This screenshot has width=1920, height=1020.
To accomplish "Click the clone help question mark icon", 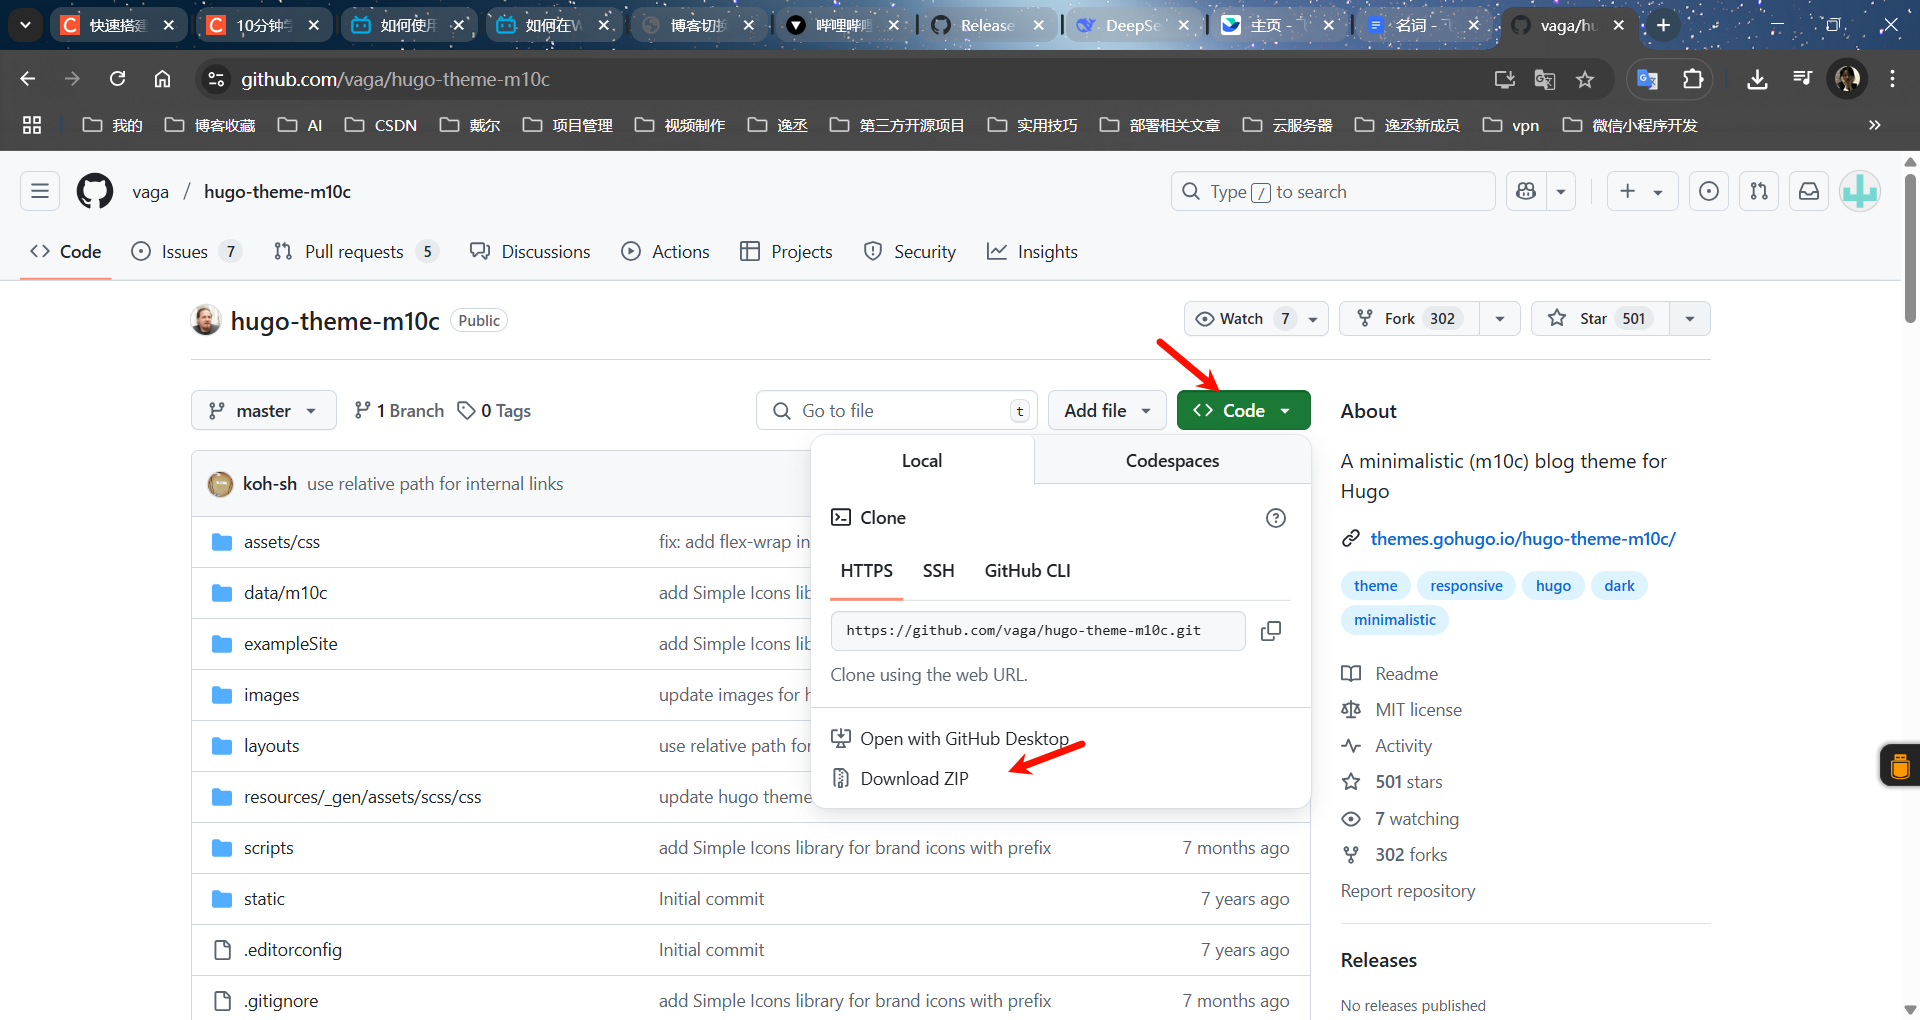I will coord(1276,518).
